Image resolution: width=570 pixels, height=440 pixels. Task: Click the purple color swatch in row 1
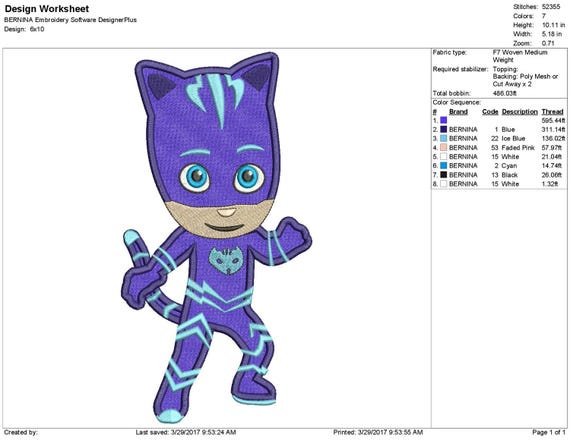[443, 120]
